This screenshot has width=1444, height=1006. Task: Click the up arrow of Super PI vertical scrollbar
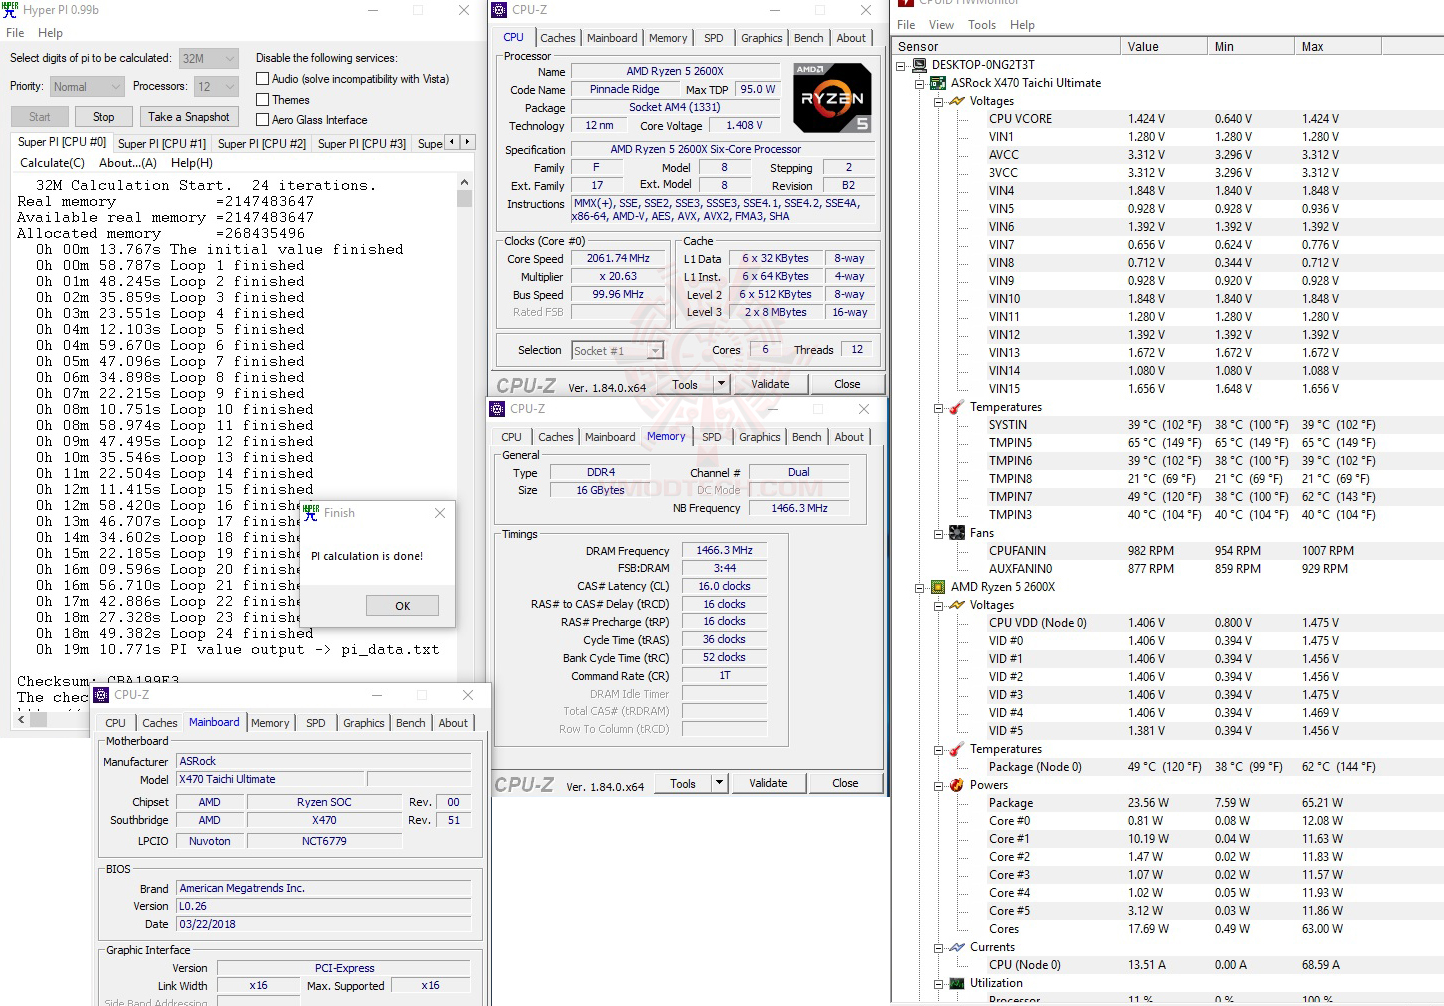coord(464,183)
